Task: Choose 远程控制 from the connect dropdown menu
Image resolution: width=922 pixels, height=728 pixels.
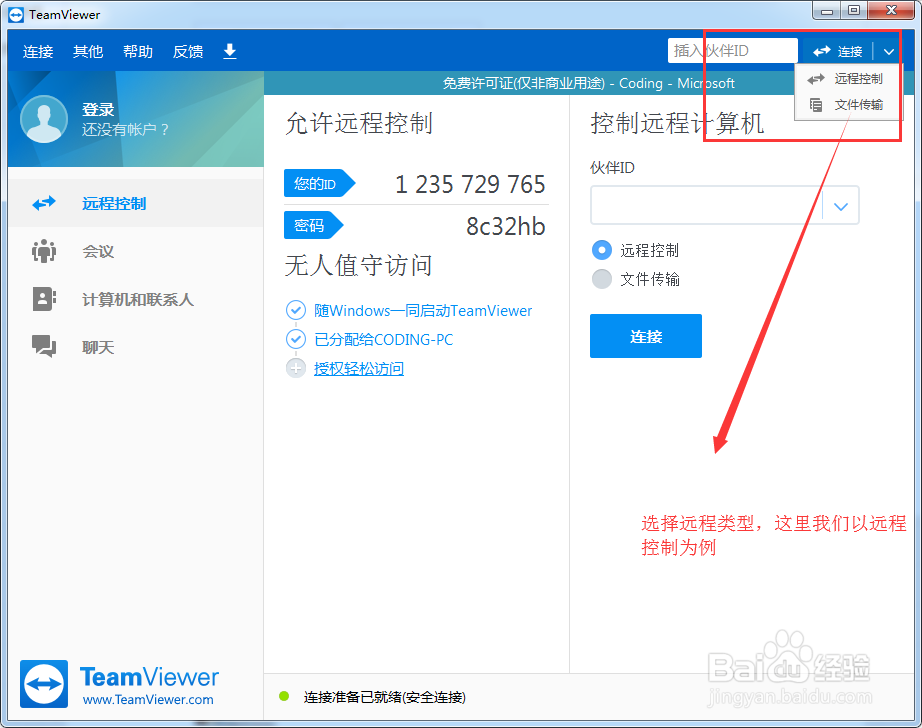Action: tap(847, 79)
